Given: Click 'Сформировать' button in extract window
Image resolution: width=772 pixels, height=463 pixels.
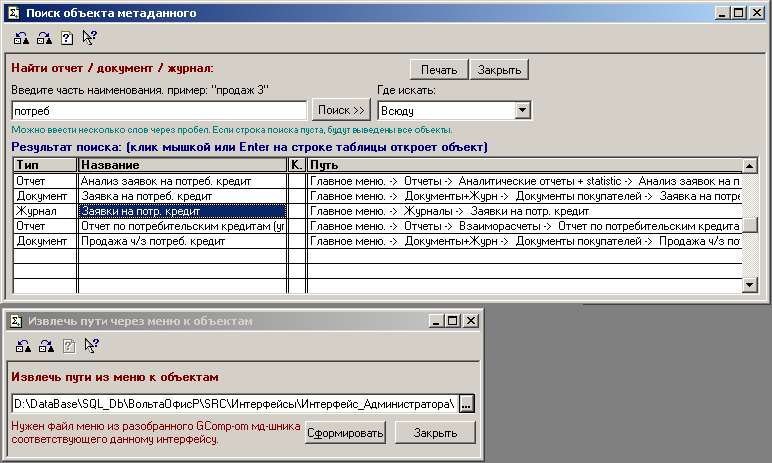Looking at the screenshot, I should coord(345,432).
